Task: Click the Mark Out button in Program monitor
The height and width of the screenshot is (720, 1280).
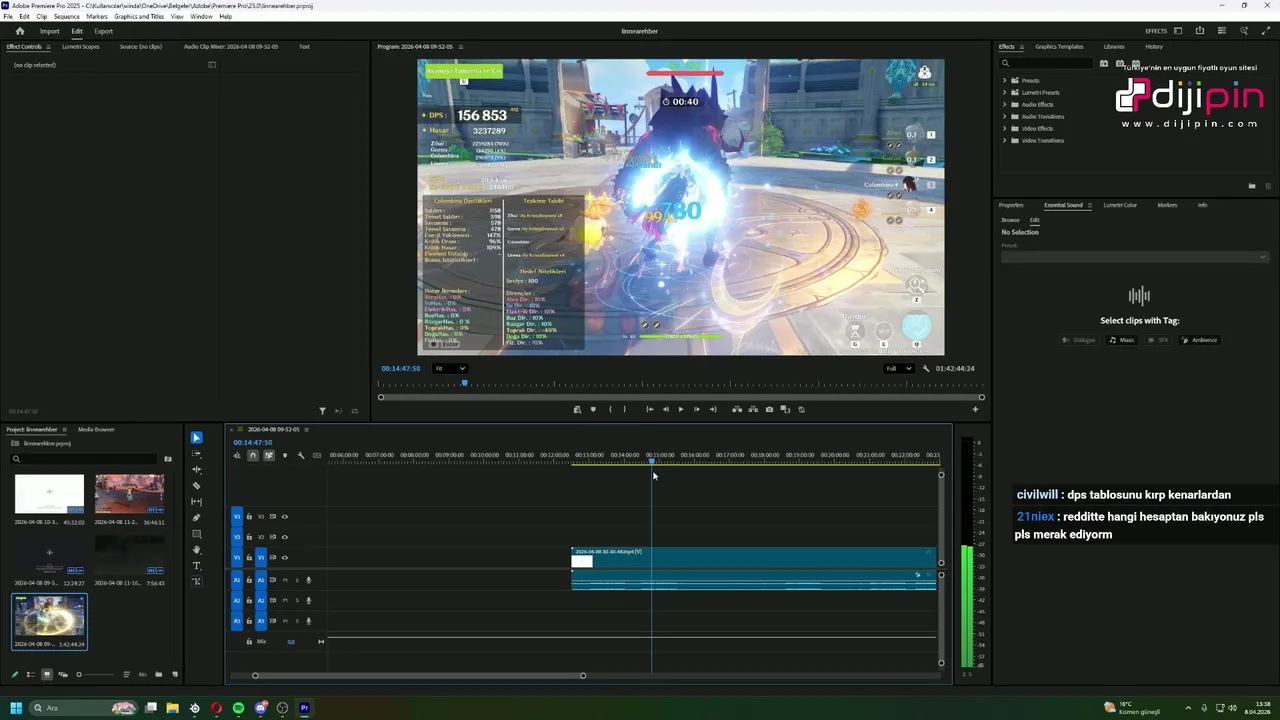Action: pos(625,409)
